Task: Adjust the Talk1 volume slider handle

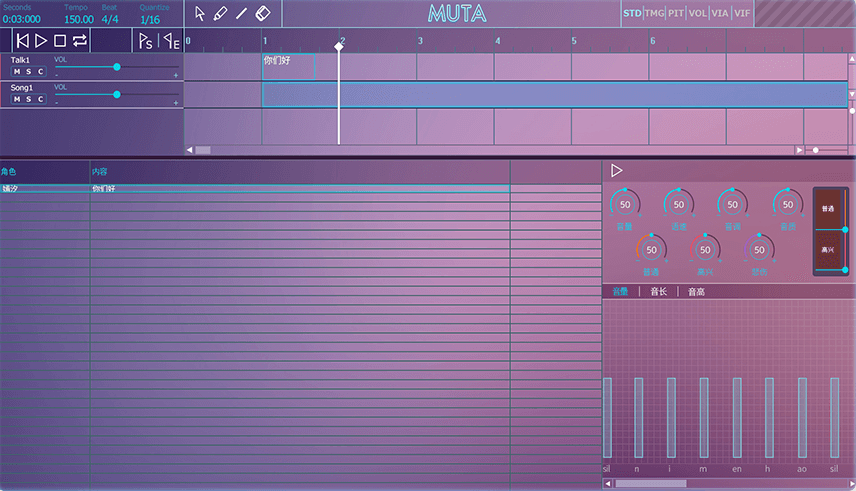Action: point(117,67)
